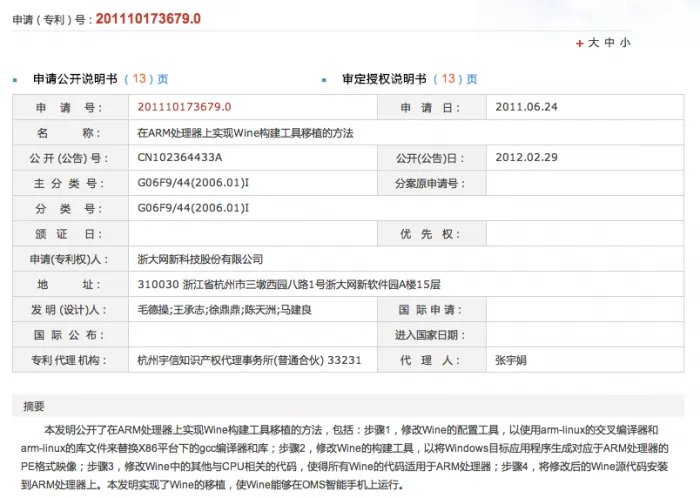Screen dimensions: 700x498
Task: Click the red plus icon beside font sizes
Action: [579, 44]
